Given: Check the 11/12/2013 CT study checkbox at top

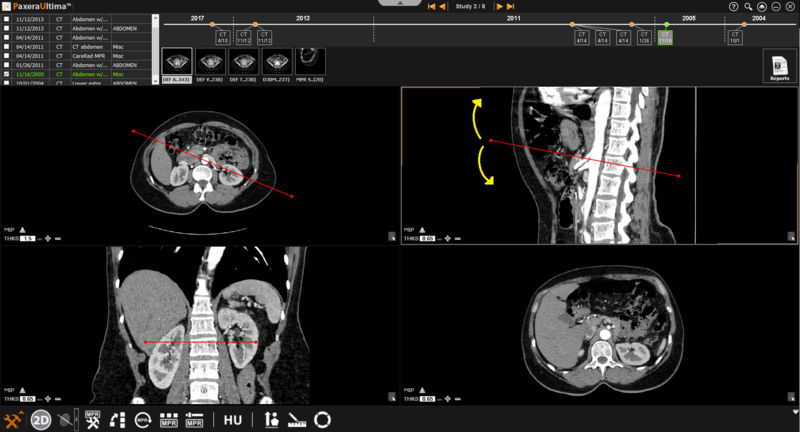Looking at the screenshot, I should (x=7, y=19).
